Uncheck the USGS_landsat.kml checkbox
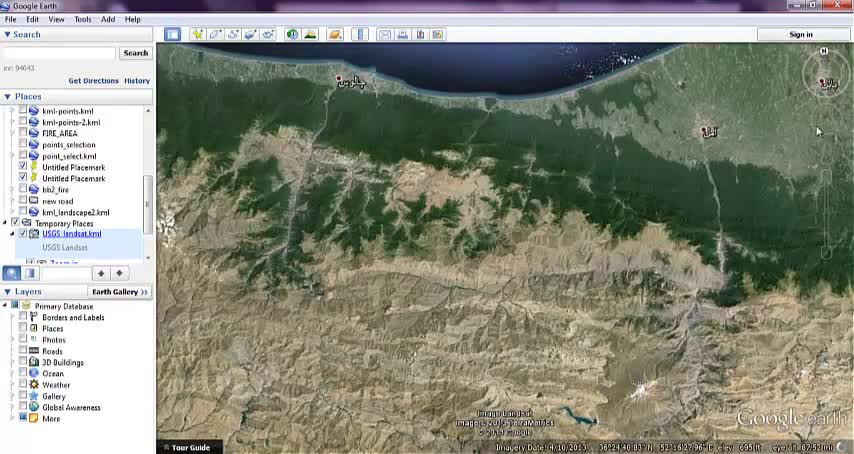854x454 pixels. (x=22, y=233)
